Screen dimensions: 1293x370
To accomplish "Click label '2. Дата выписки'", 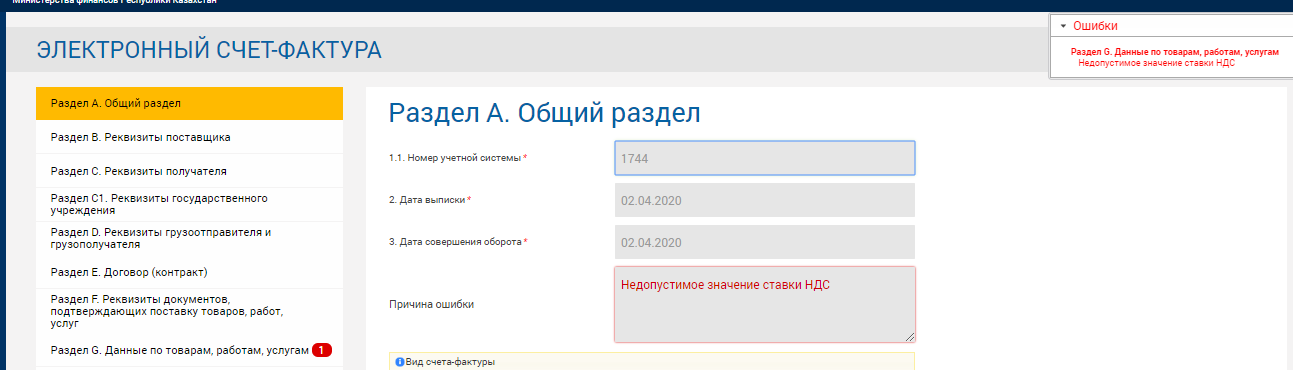I will [427, 200].
